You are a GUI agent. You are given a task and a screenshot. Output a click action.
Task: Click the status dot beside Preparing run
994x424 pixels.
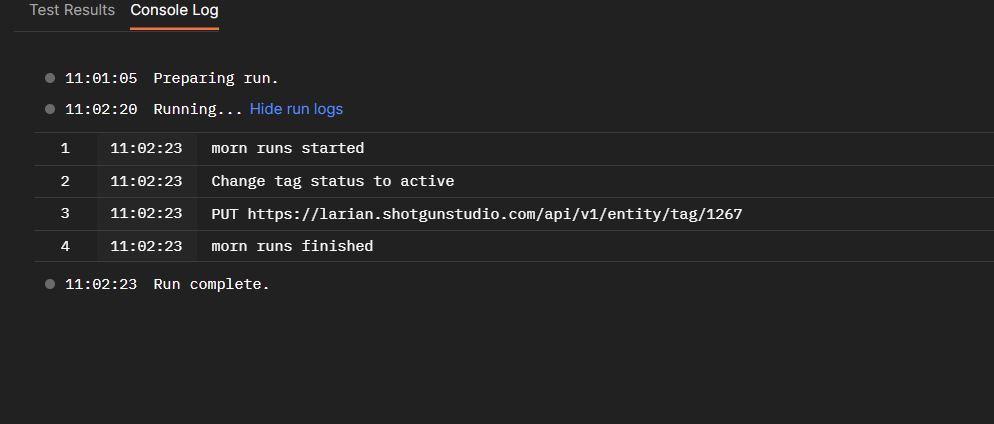[x=50, y=78]
